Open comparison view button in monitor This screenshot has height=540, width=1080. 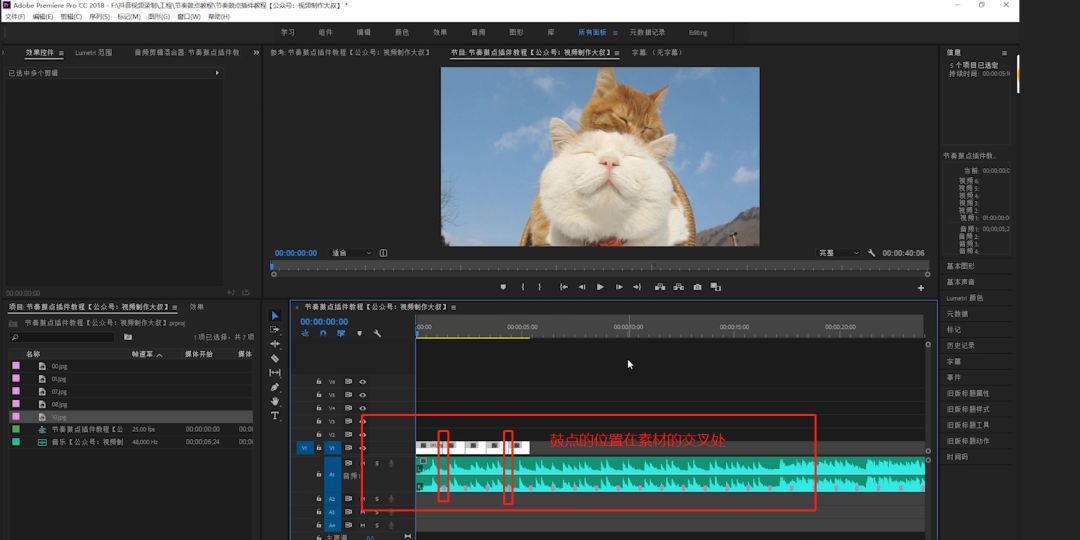[716, 287]
